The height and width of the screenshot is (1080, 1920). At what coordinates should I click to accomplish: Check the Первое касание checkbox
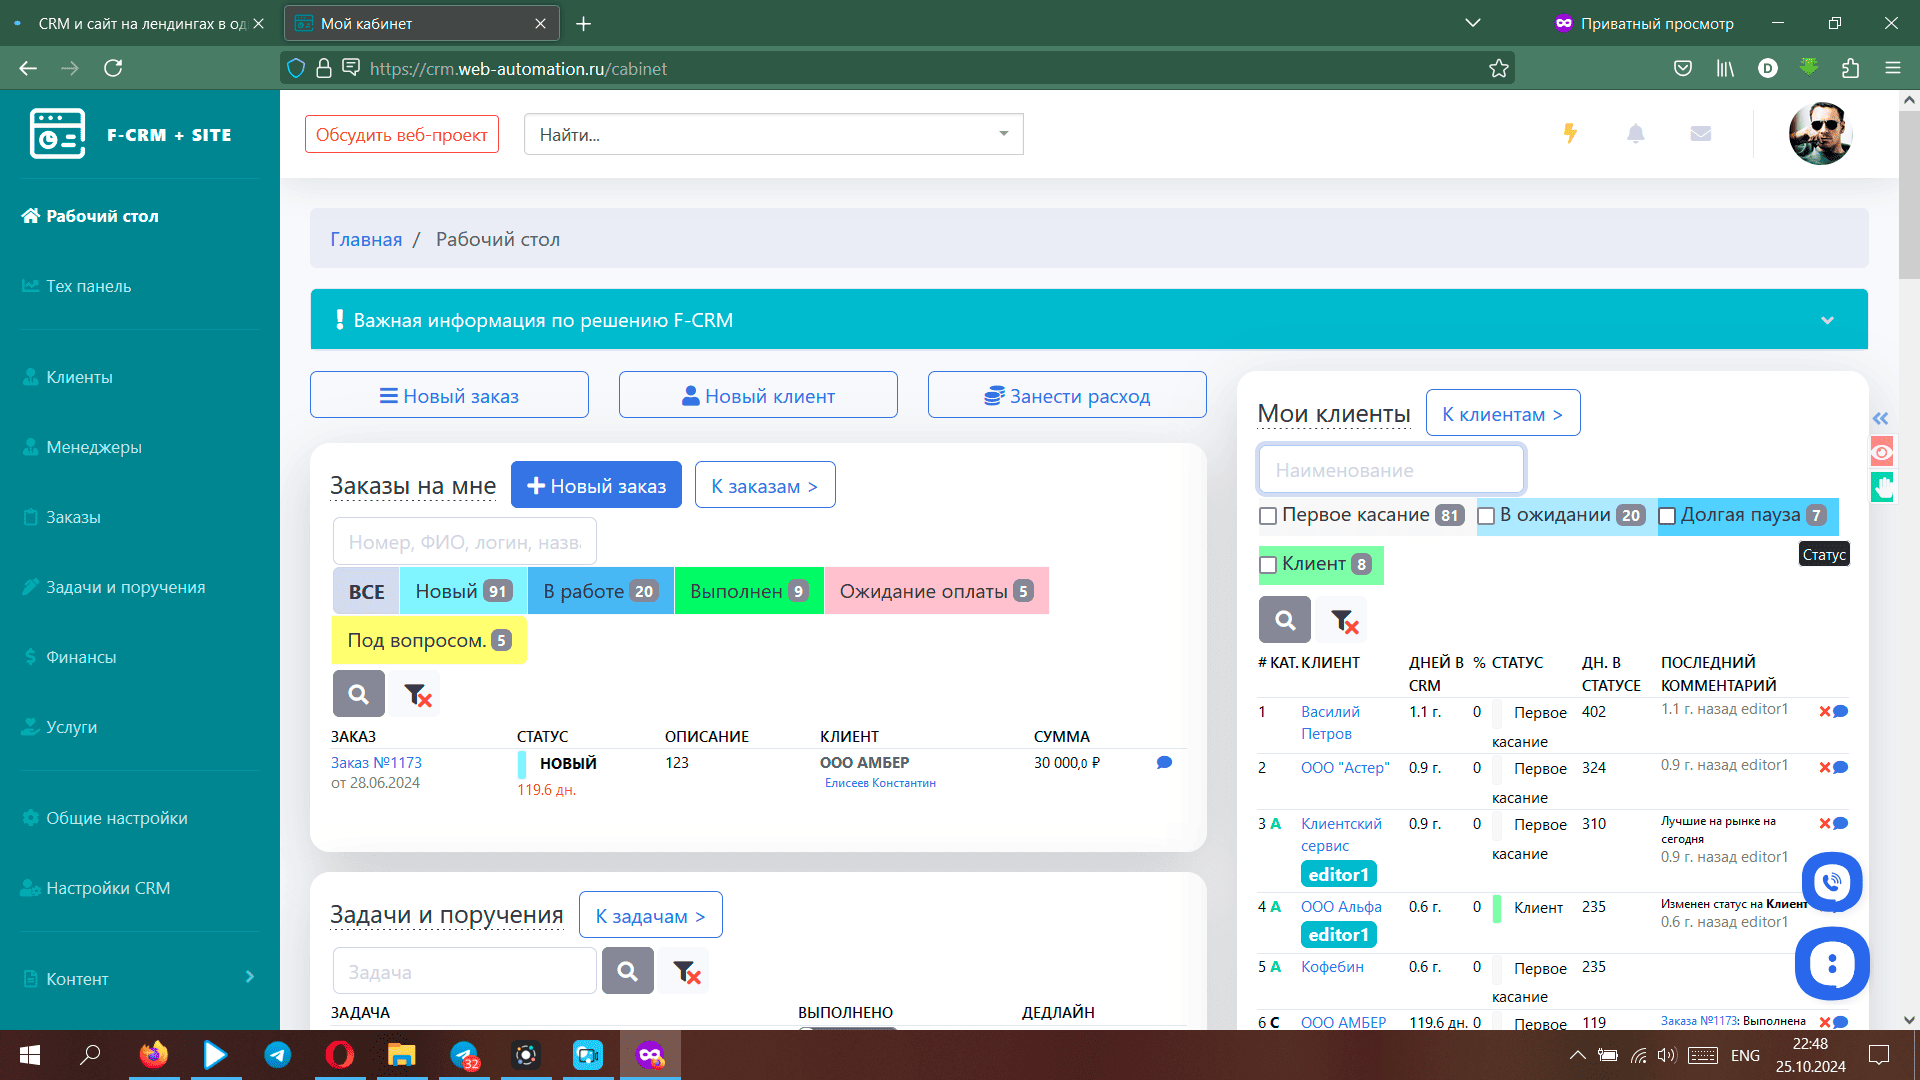click(x=1268, y=516)
